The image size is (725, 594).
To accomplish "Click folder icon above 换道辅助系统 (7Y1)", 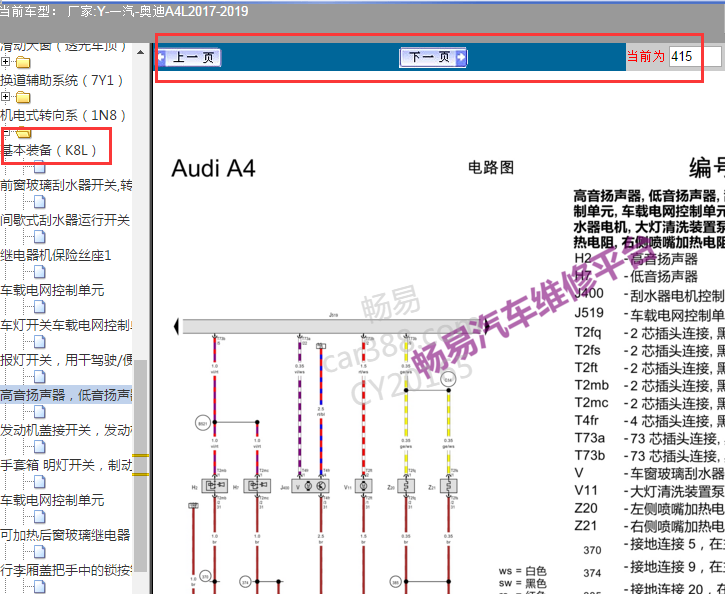I will click(x=23, y=61).
